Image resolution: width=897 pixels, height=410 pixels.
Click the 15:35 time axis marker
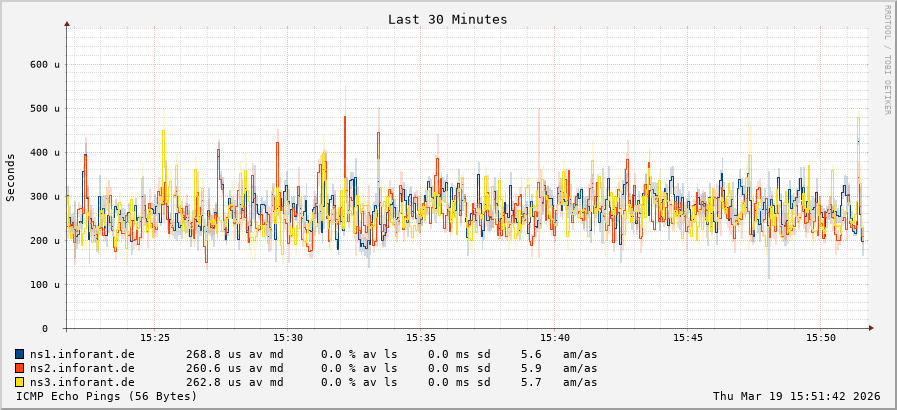pyautogui.click(x=421, y=338)
